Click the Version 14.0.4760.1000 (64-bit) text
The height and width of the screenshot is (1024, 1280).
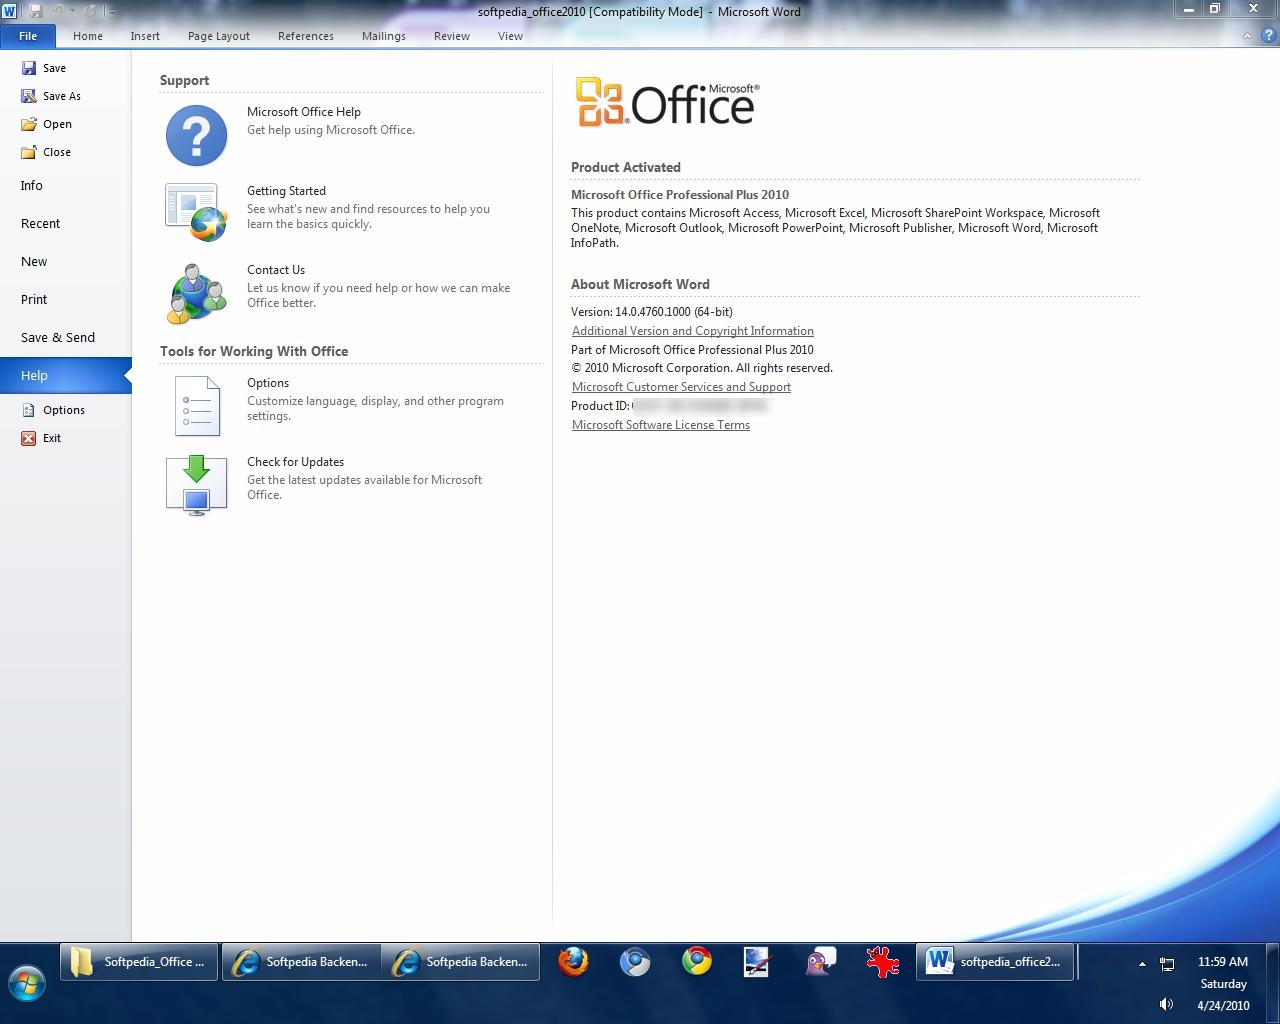[652, 312]
